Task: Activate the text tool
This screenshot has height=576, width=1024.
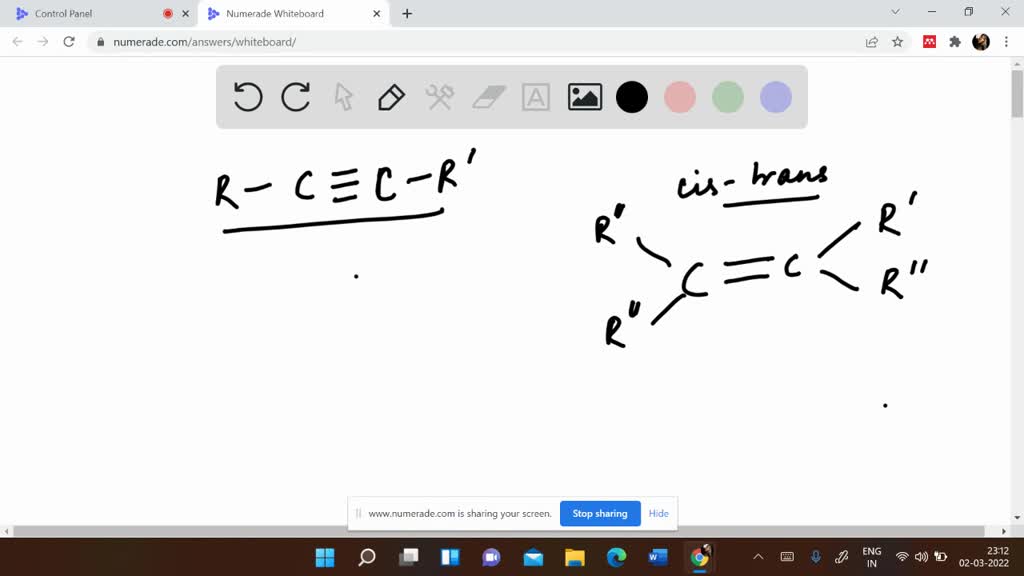Action: [x=535, y=97]
